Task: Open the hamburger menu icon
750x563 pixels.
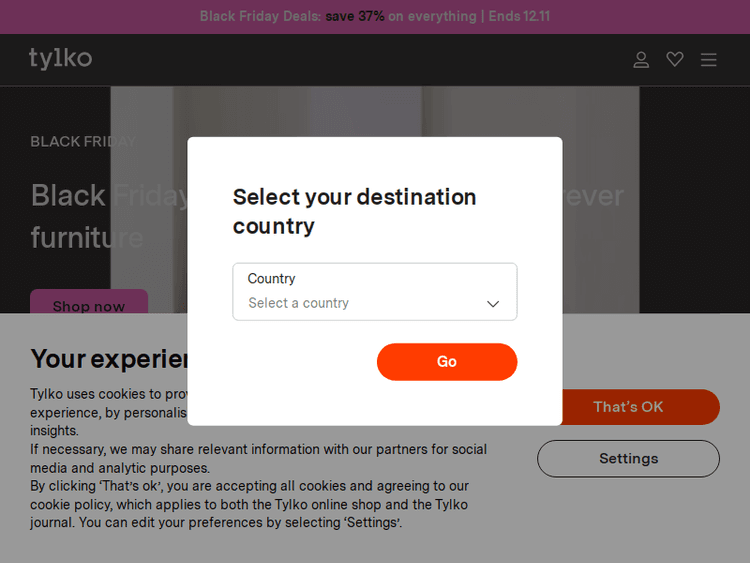Action: click(x=709, y=60)
